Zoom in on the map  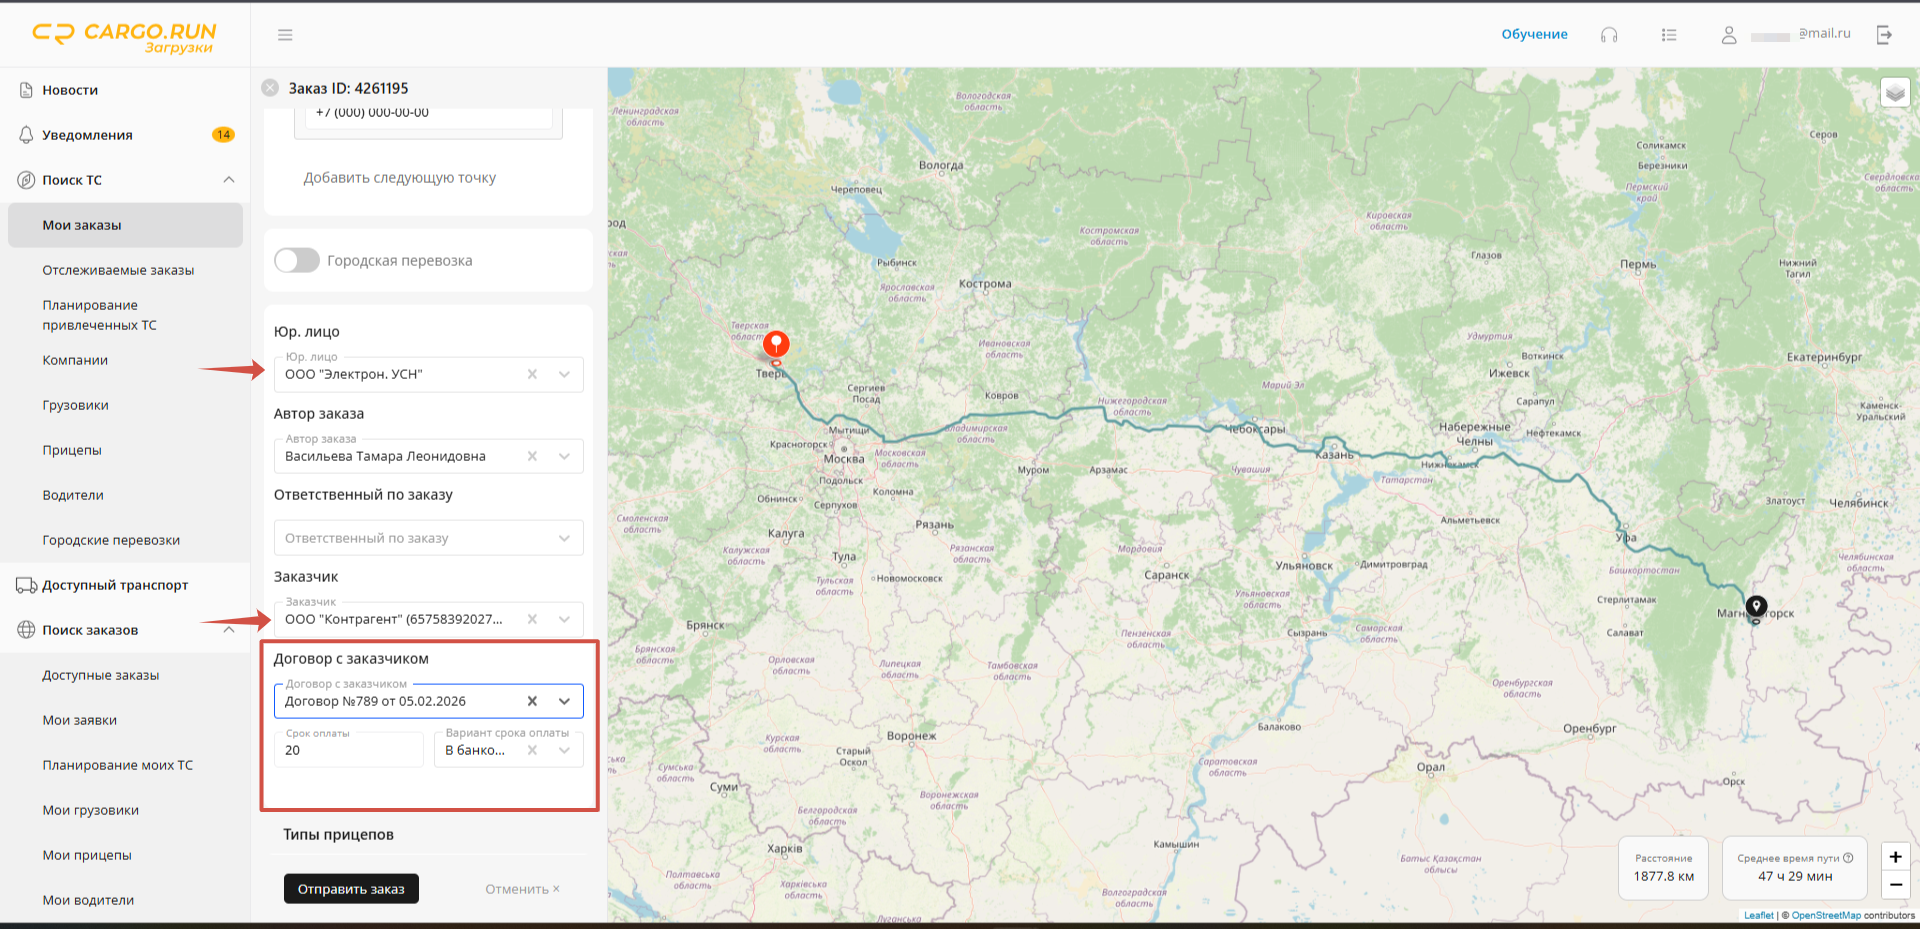1895,857
